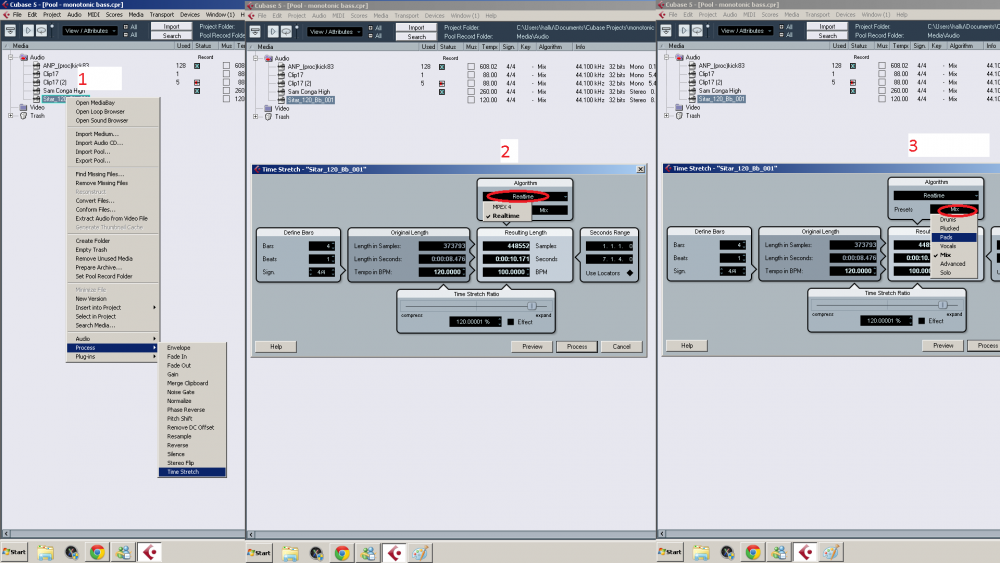Choose Pads preset in right dialog list

click(x=954, y=237)
